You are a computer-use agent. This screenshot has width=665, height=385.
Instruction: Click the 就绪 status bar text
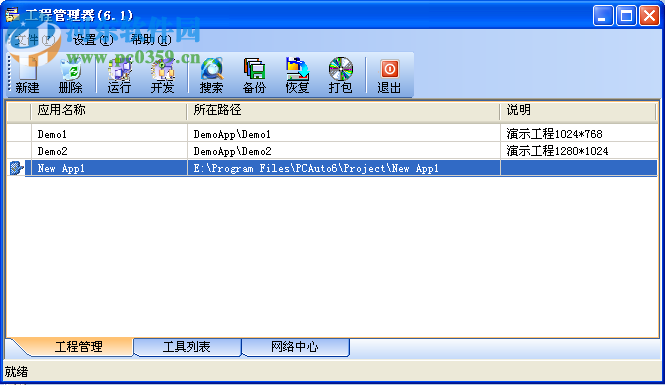pos(17,372)
